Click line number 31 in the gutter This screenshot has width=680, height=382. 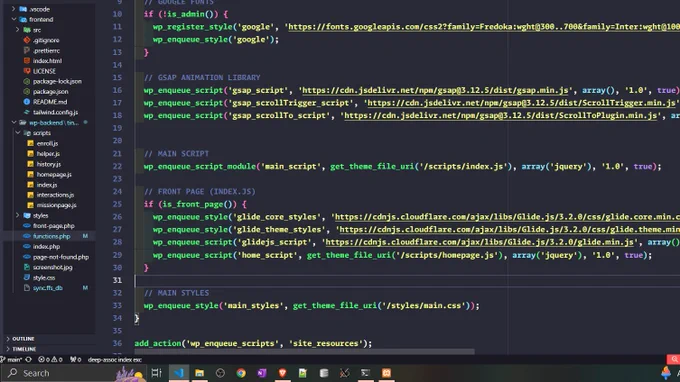117,280
